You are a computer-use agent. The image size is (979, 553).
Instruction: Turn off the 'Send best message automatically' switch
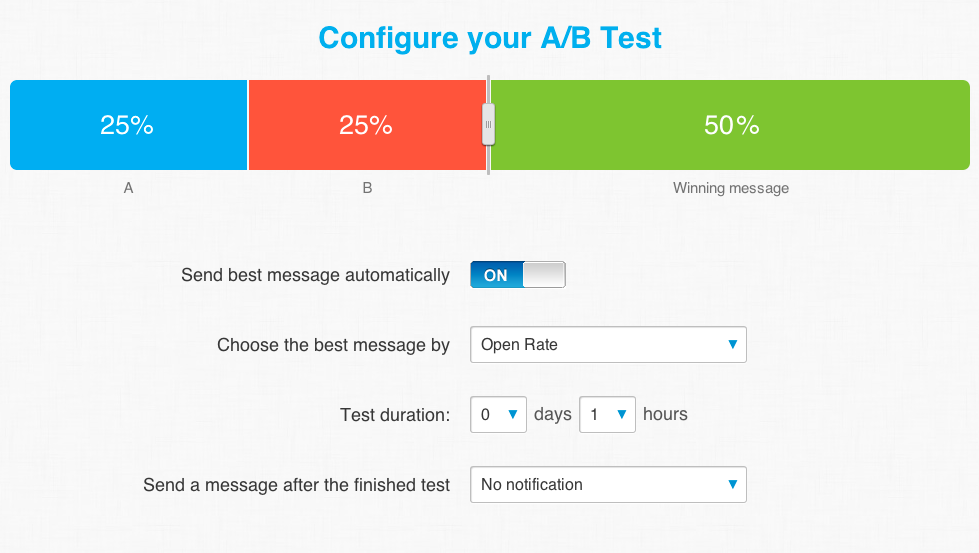(x=518, y=275)
